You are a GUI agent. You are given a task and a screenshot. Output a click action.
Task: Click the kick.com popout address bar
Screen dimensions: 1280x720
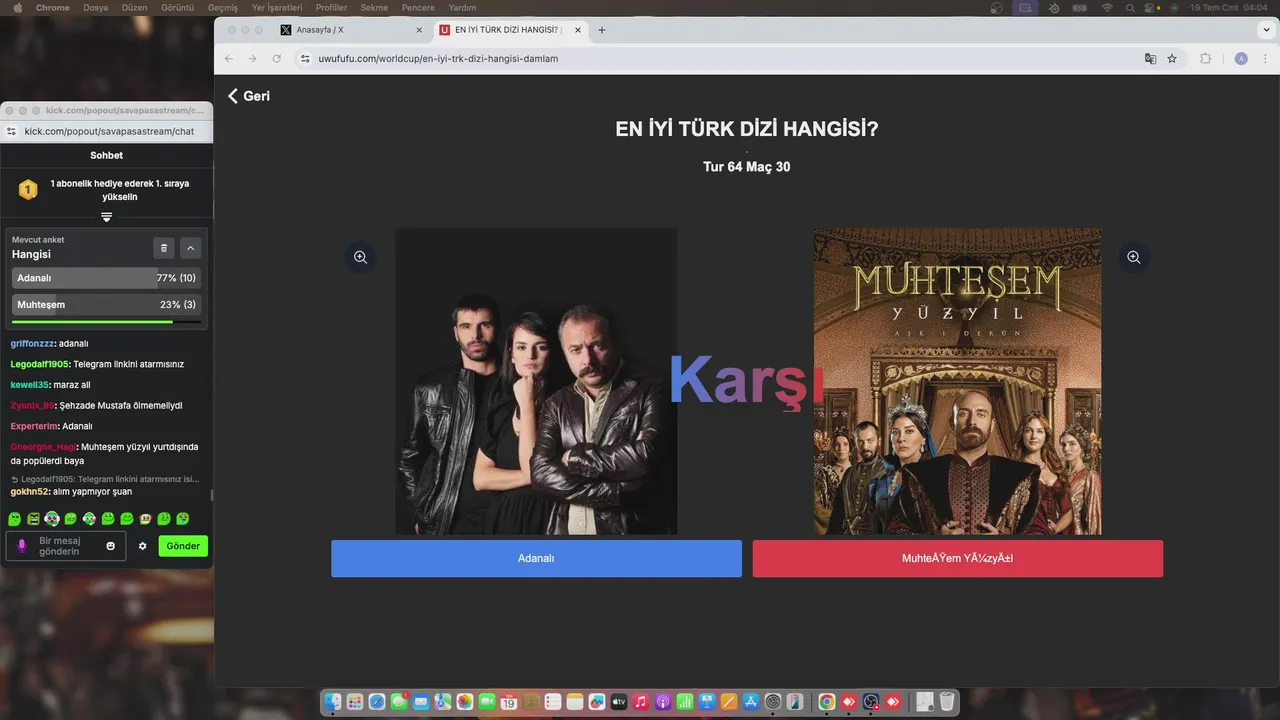[109, 131]
